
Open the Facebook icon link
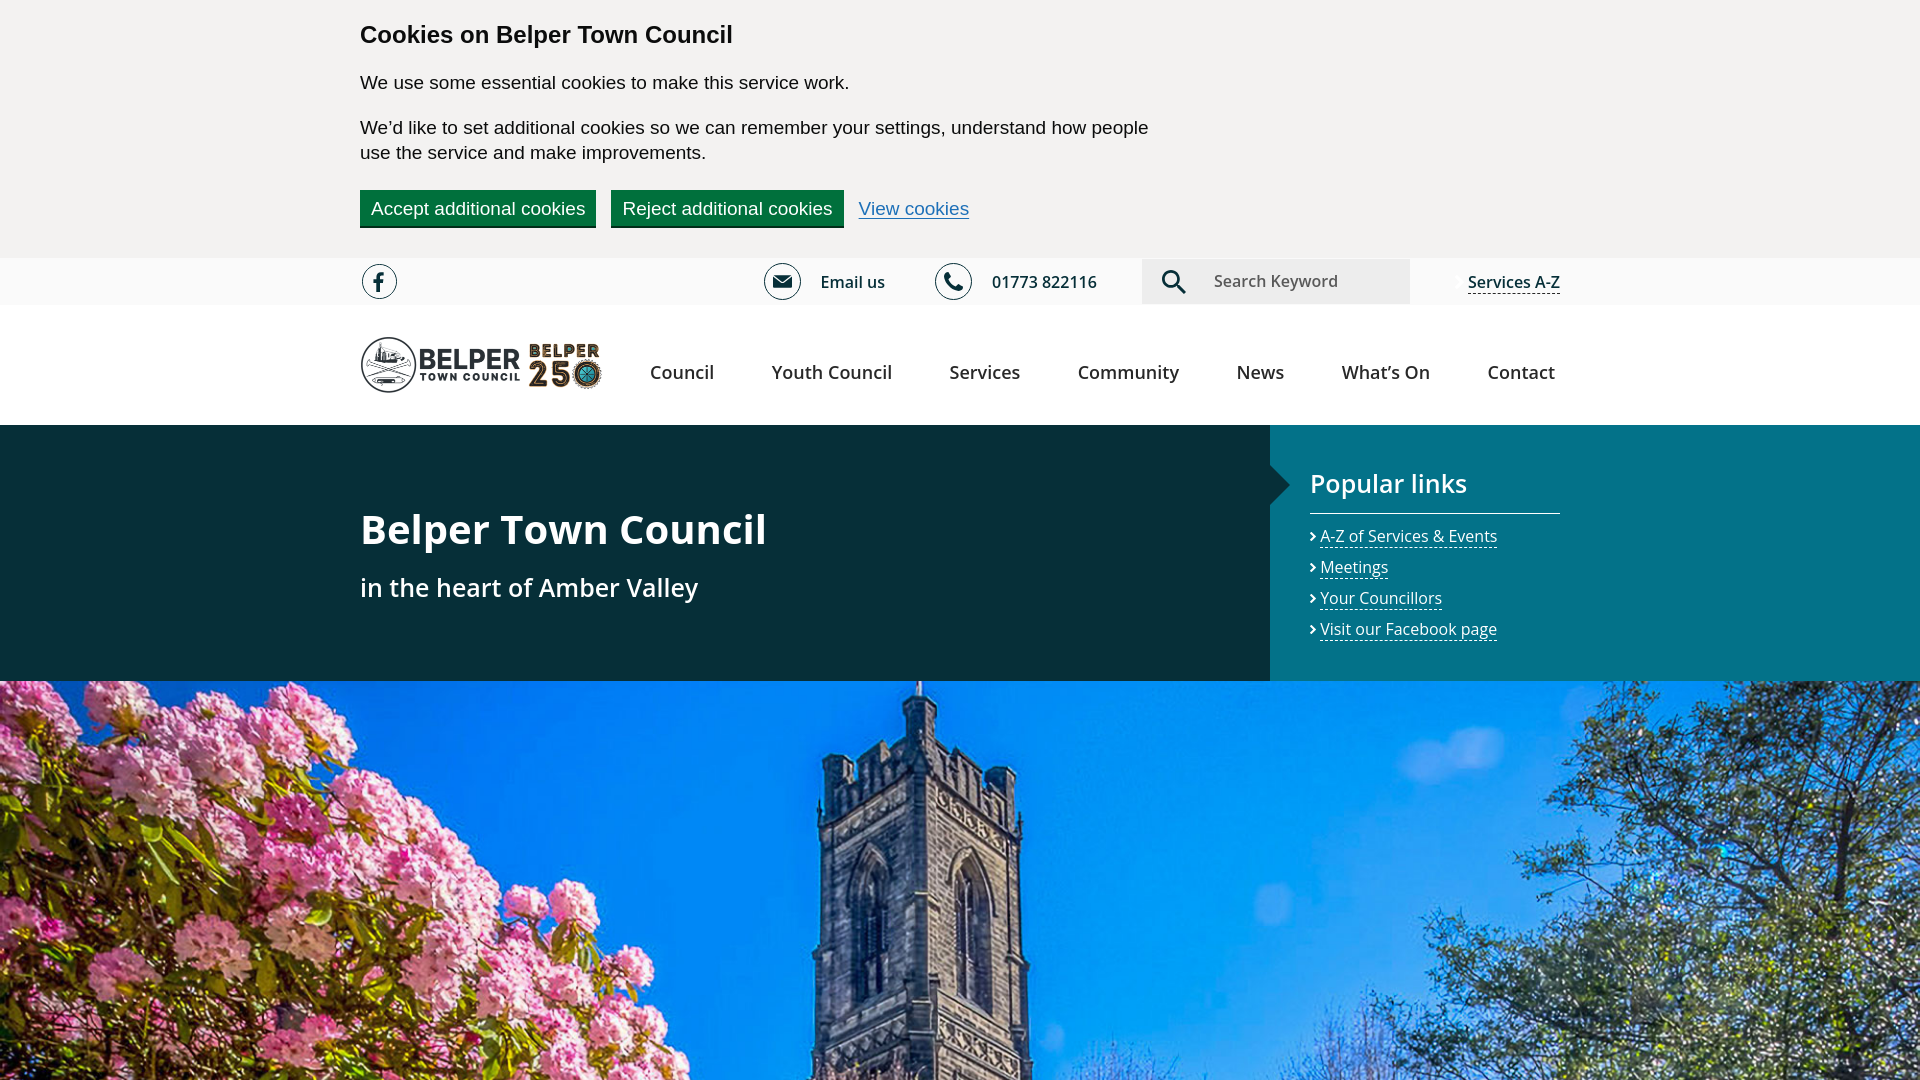379,282
